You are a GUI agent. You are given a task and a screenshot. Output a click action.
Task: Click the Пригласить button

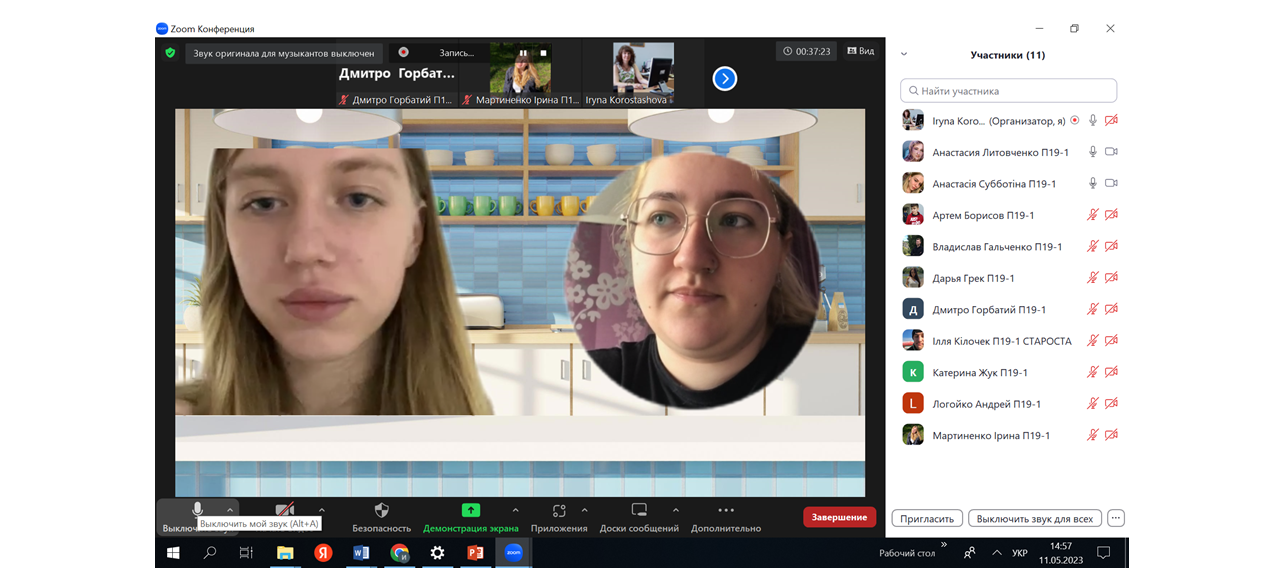click(927, 519)
